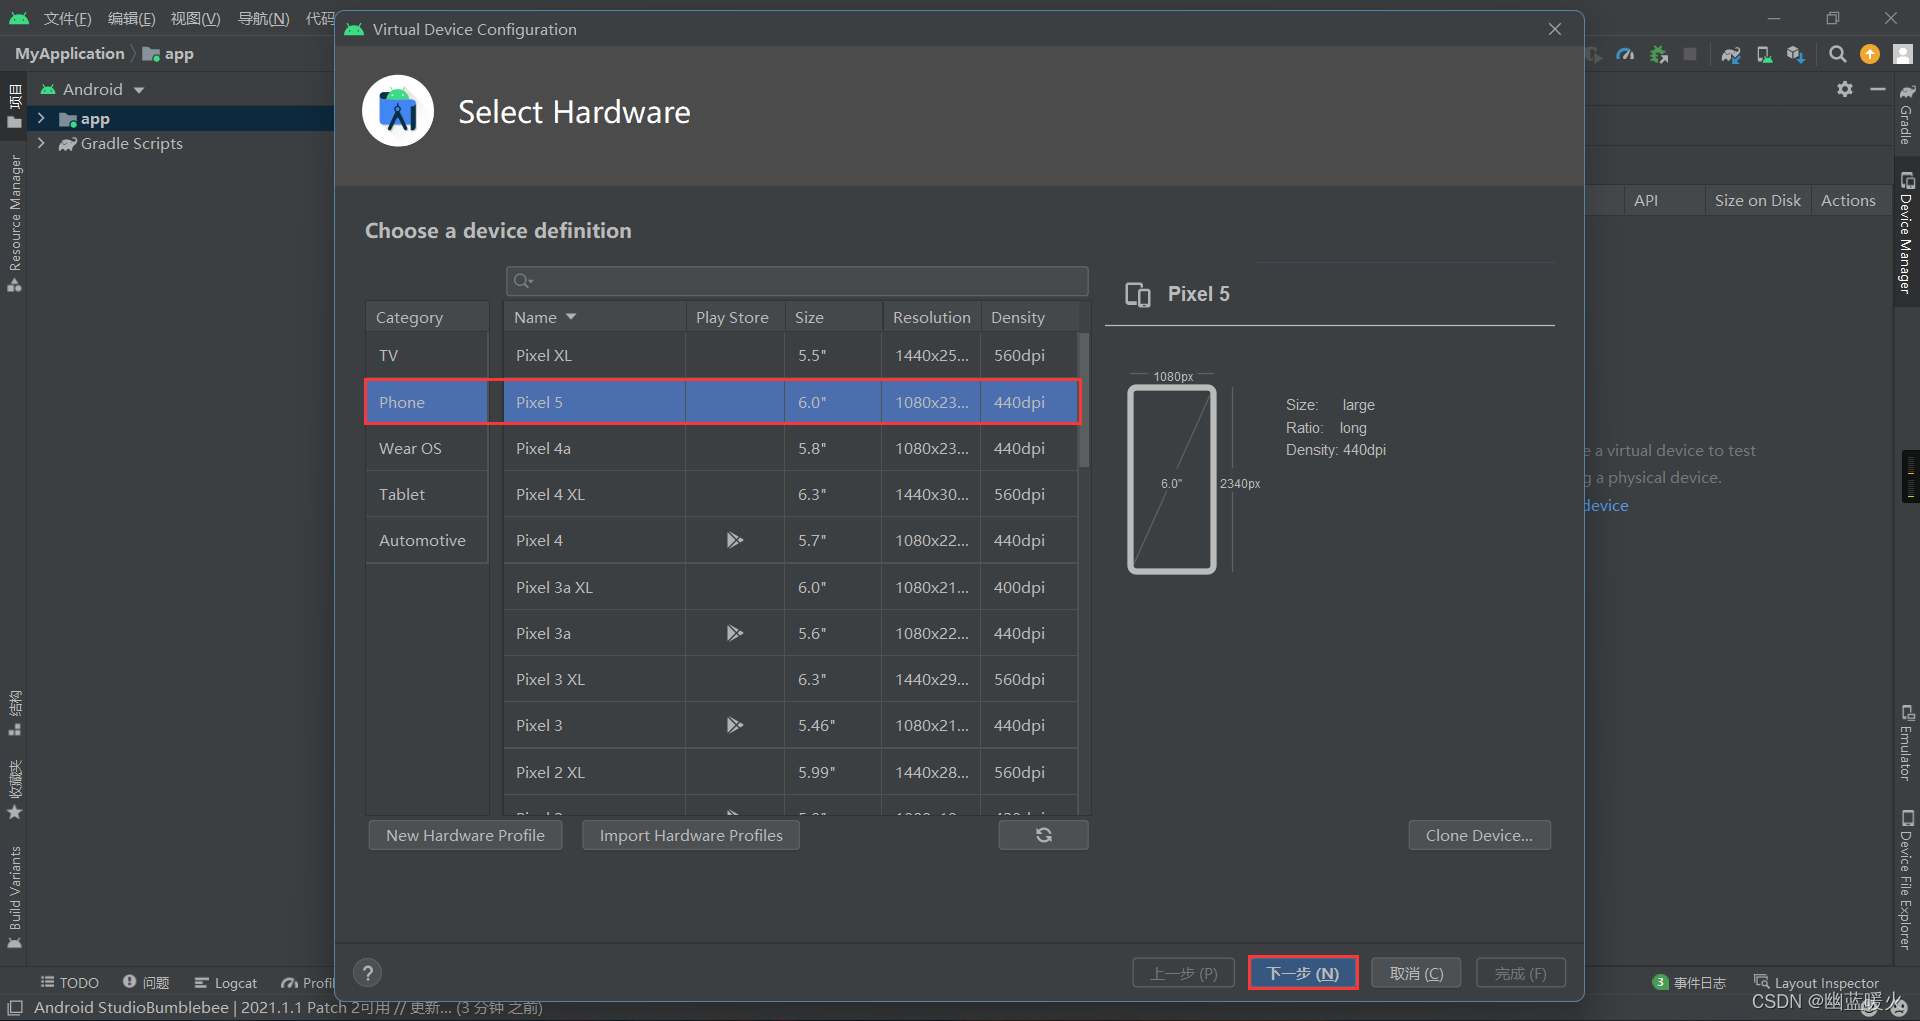This screenshot has width=1920, height=1021.
Task: Open the 文件(F) menu
Action: pos(67,19)
